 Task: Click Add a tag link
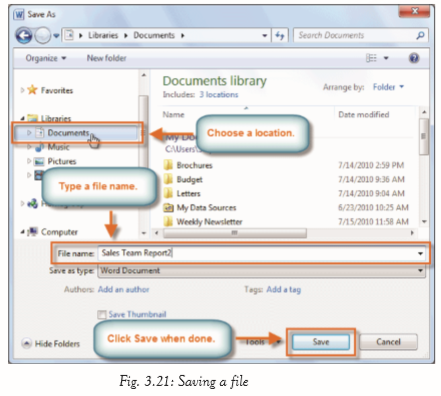click(x=284, y=289)
